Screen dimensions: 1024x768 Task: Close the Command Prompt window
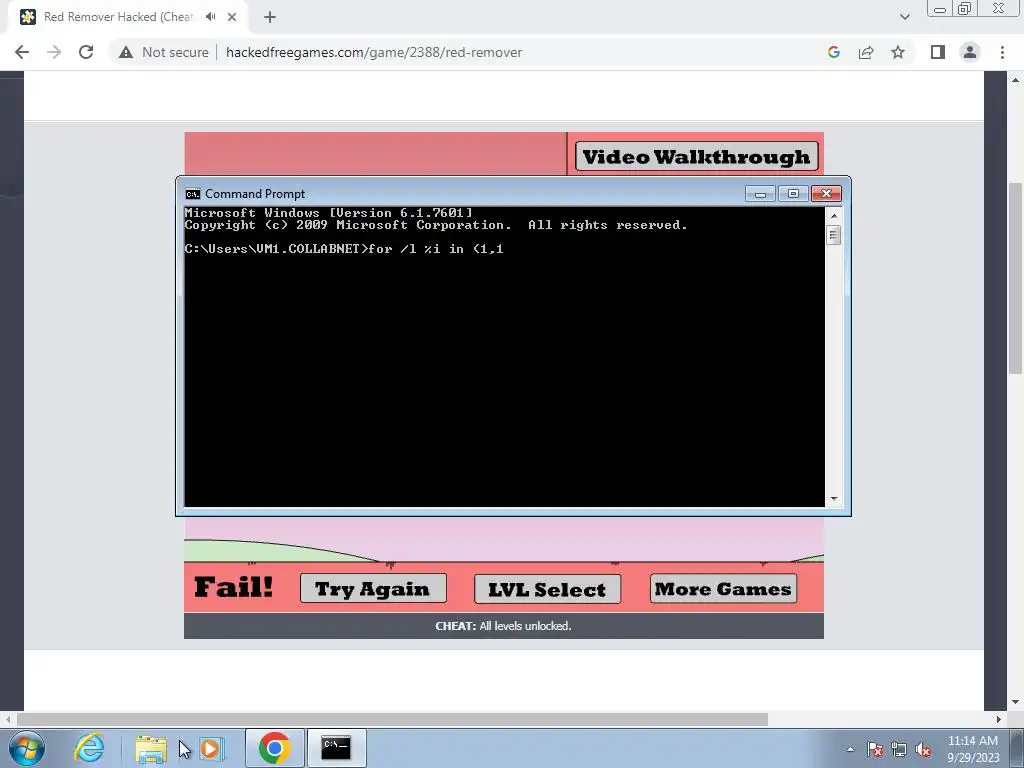826,194
